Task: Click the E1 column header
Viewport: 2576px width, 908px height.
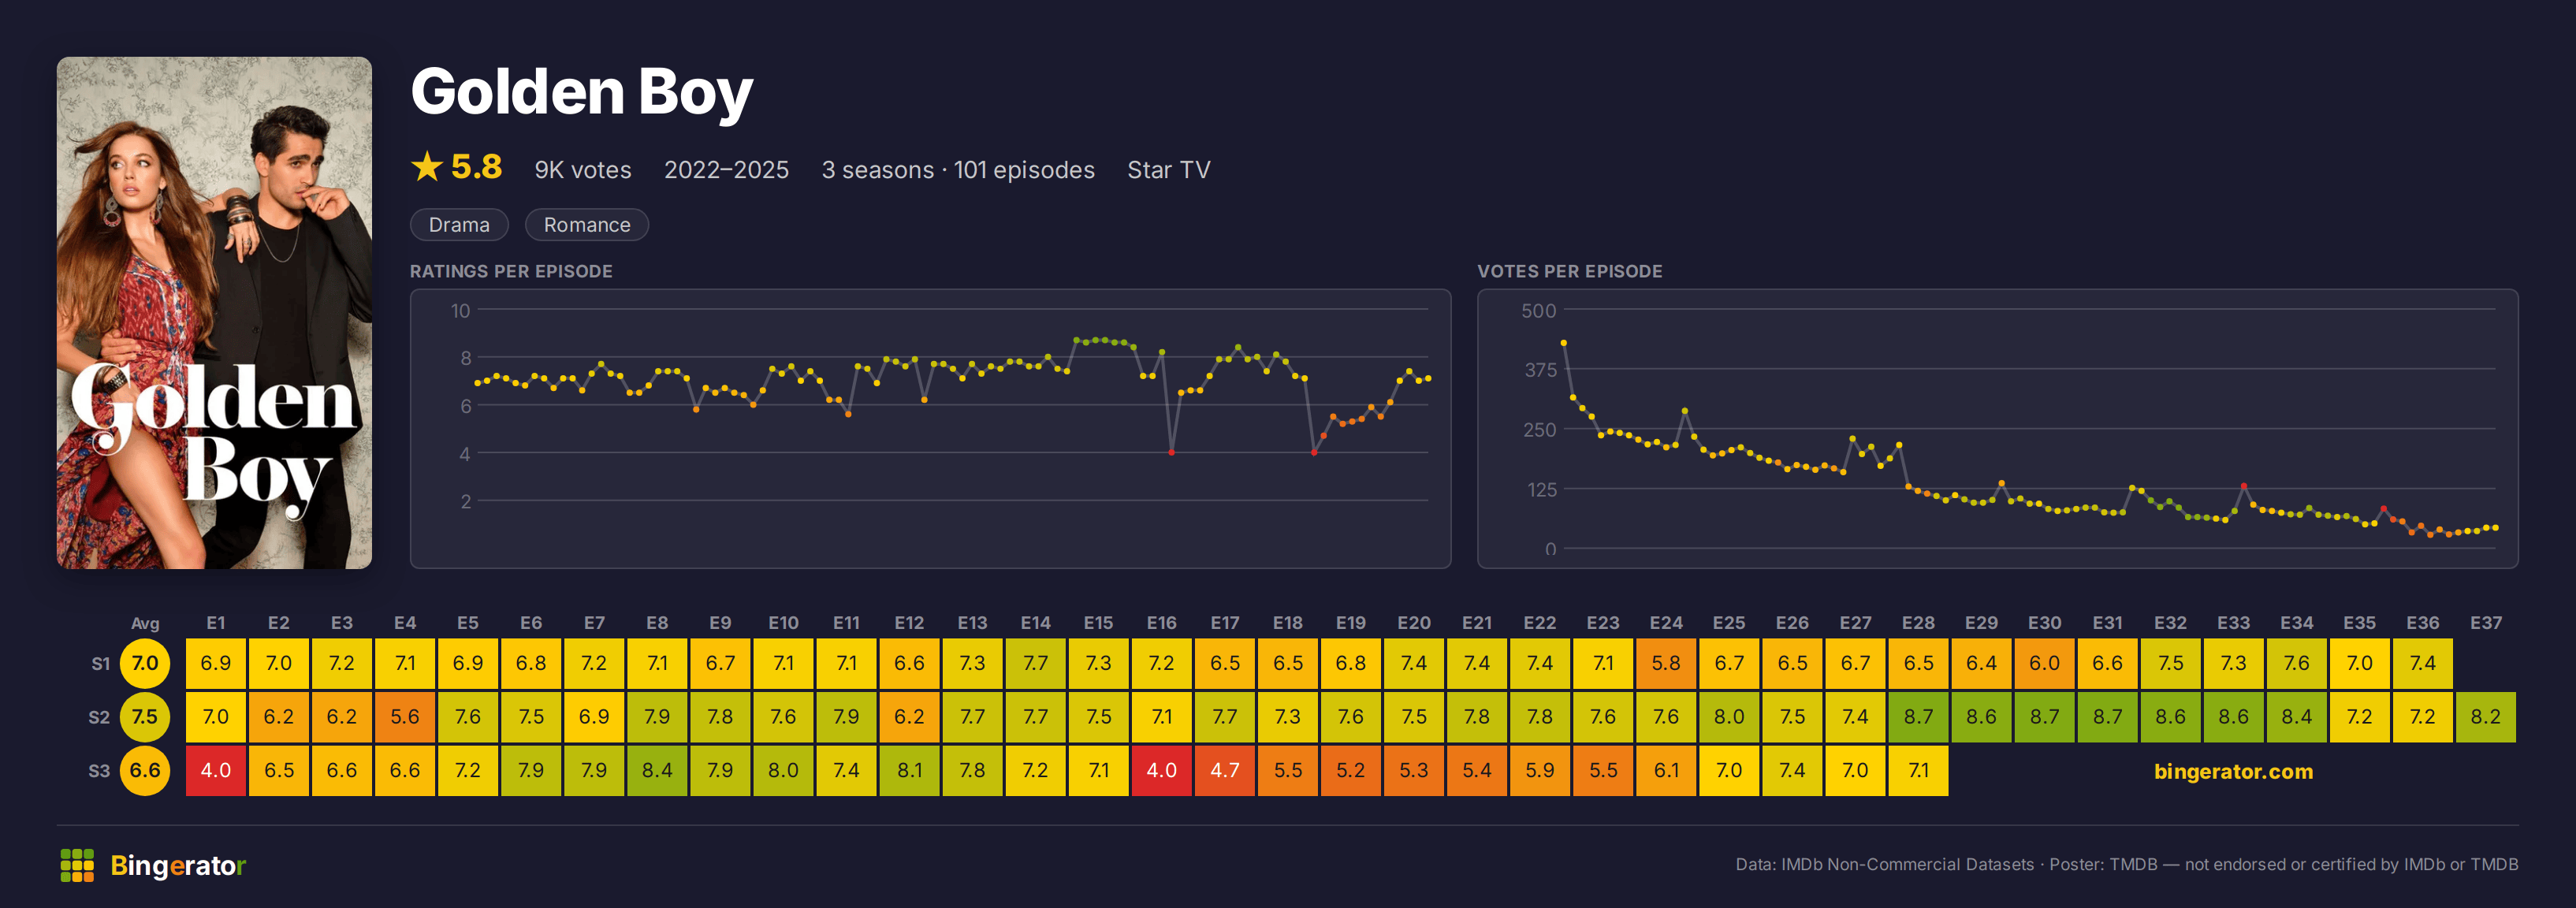Action: tap(216, 623)
